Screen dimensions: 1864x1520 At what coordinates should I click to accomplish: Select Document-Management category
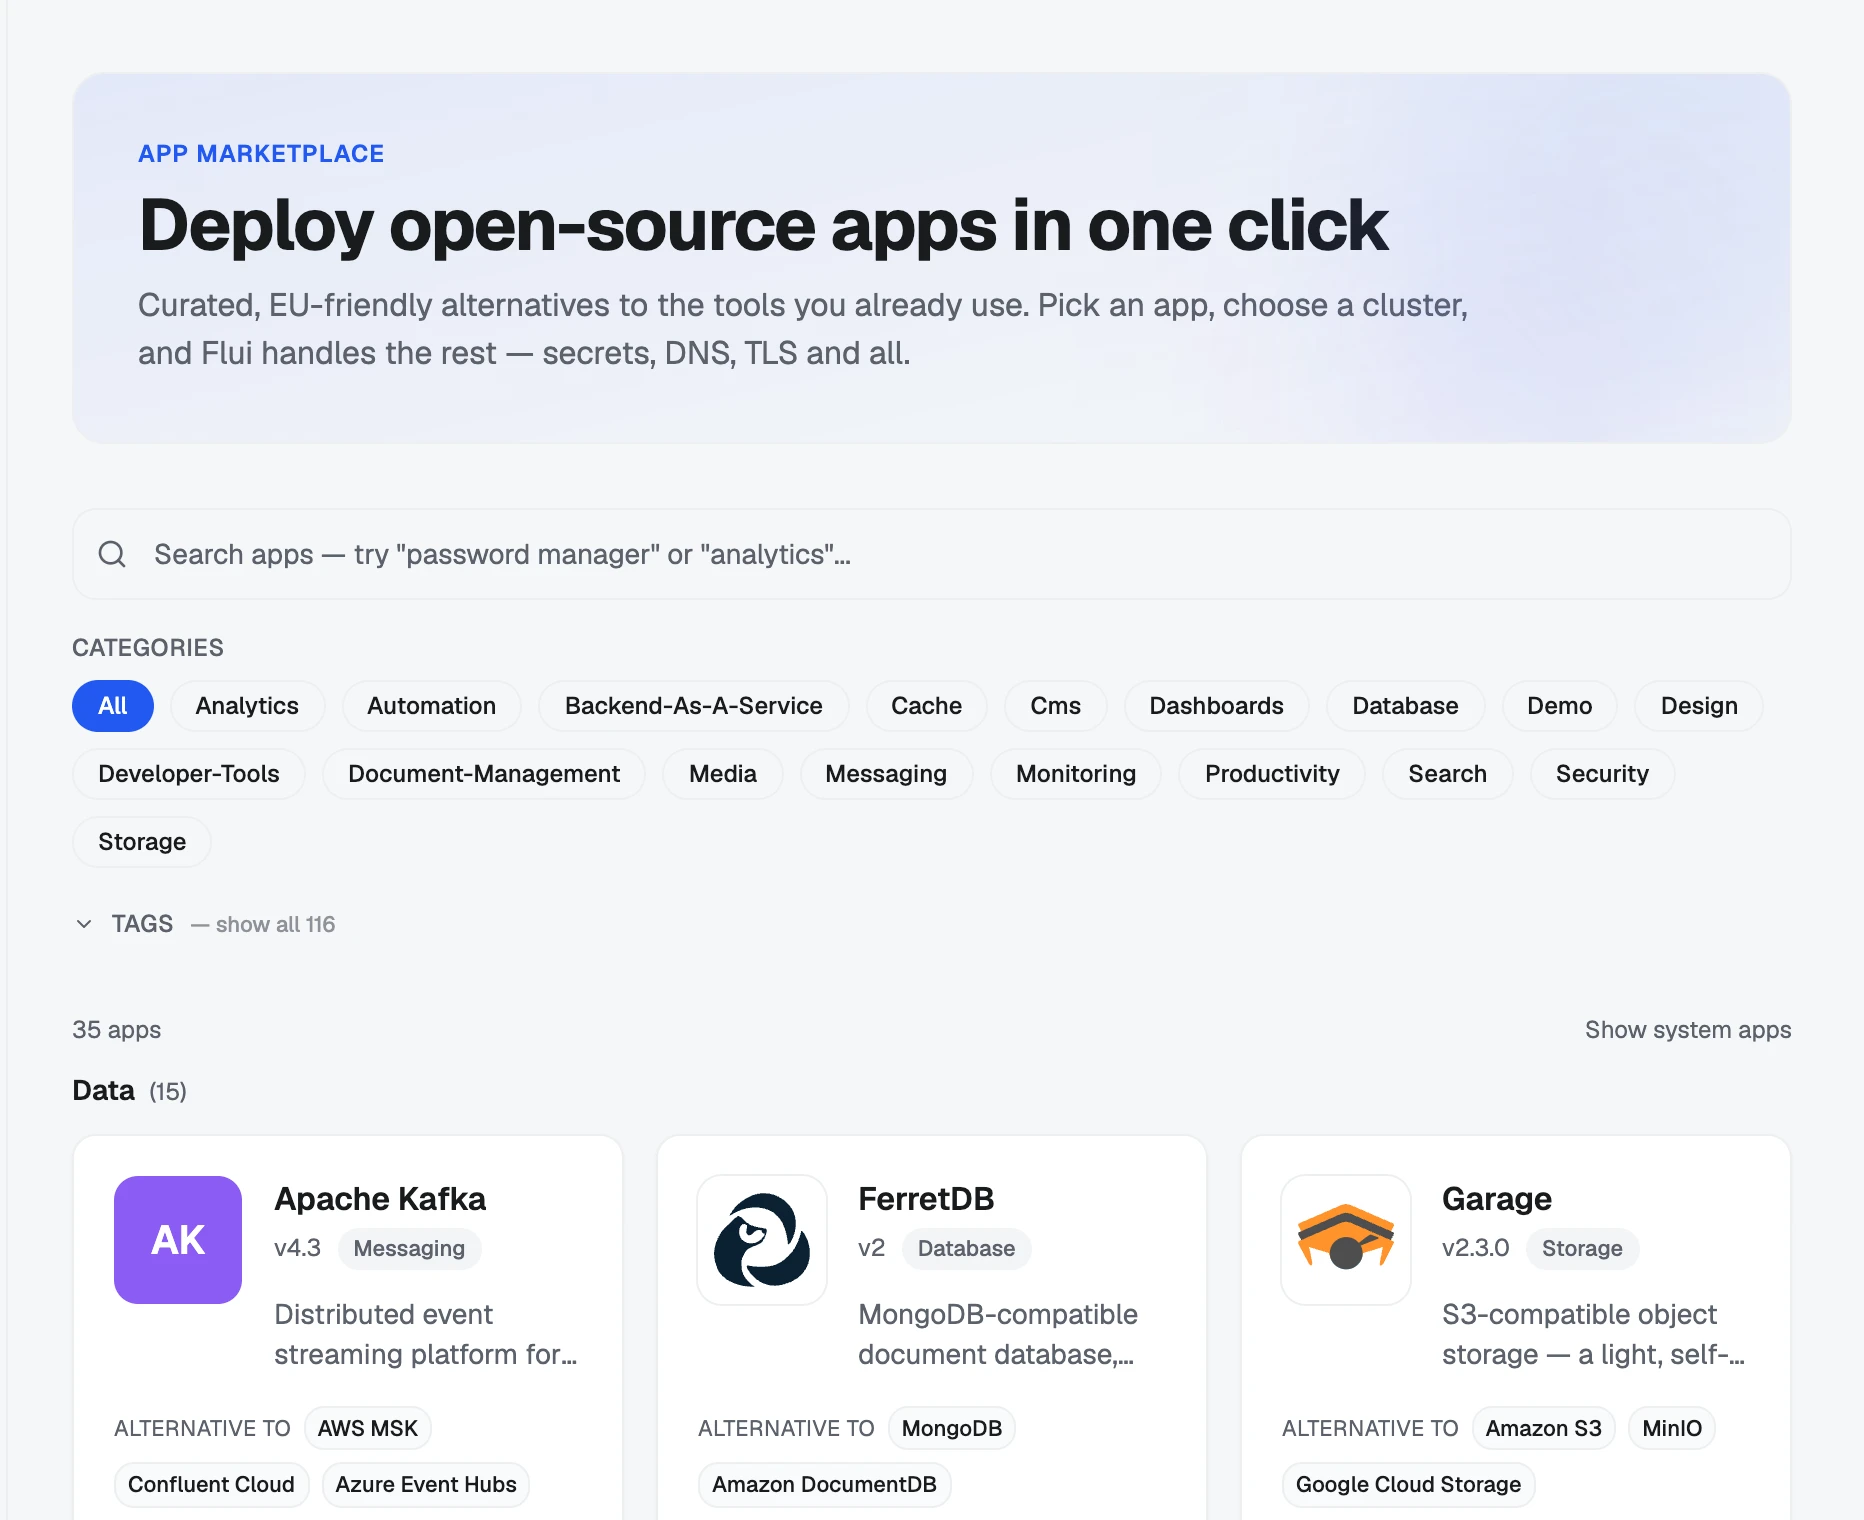click(484, 774)
